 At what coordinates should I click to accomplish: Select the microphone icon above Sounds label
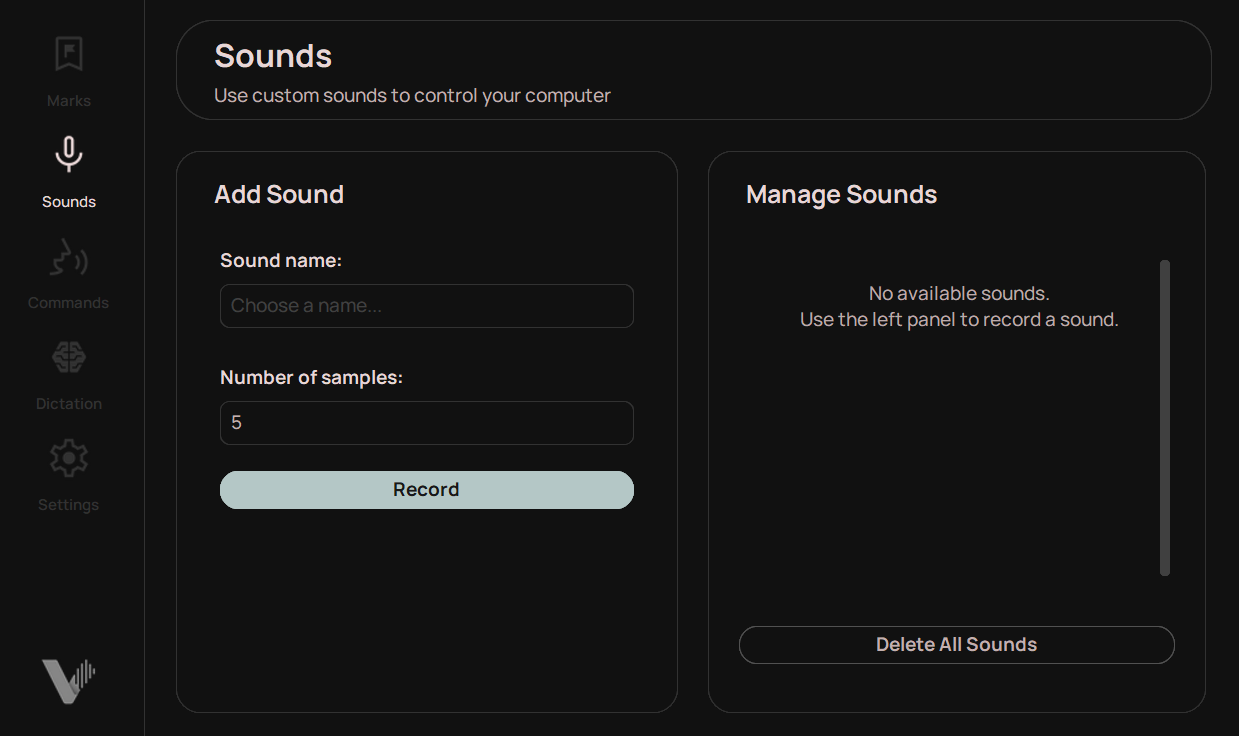pos(68,154)
